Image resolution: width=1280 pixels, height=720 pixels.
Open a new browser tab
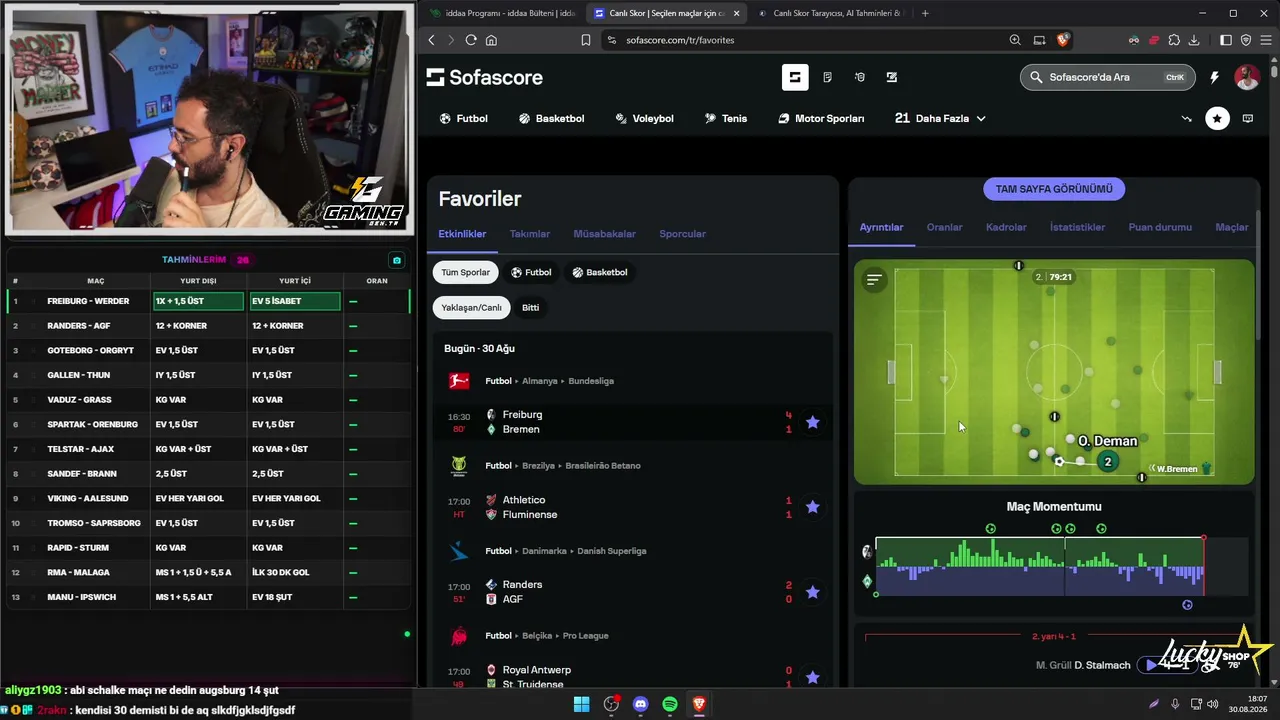925,13
